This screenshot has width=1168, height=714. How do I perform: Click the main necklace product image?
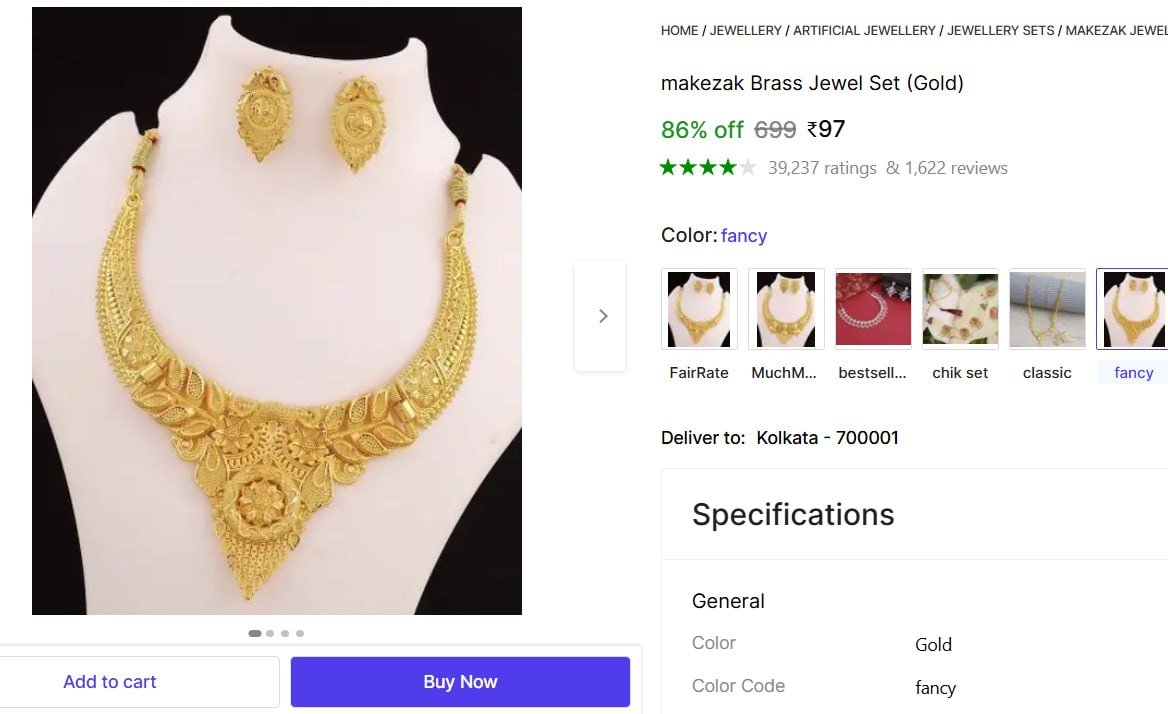[x=277, y=311]
